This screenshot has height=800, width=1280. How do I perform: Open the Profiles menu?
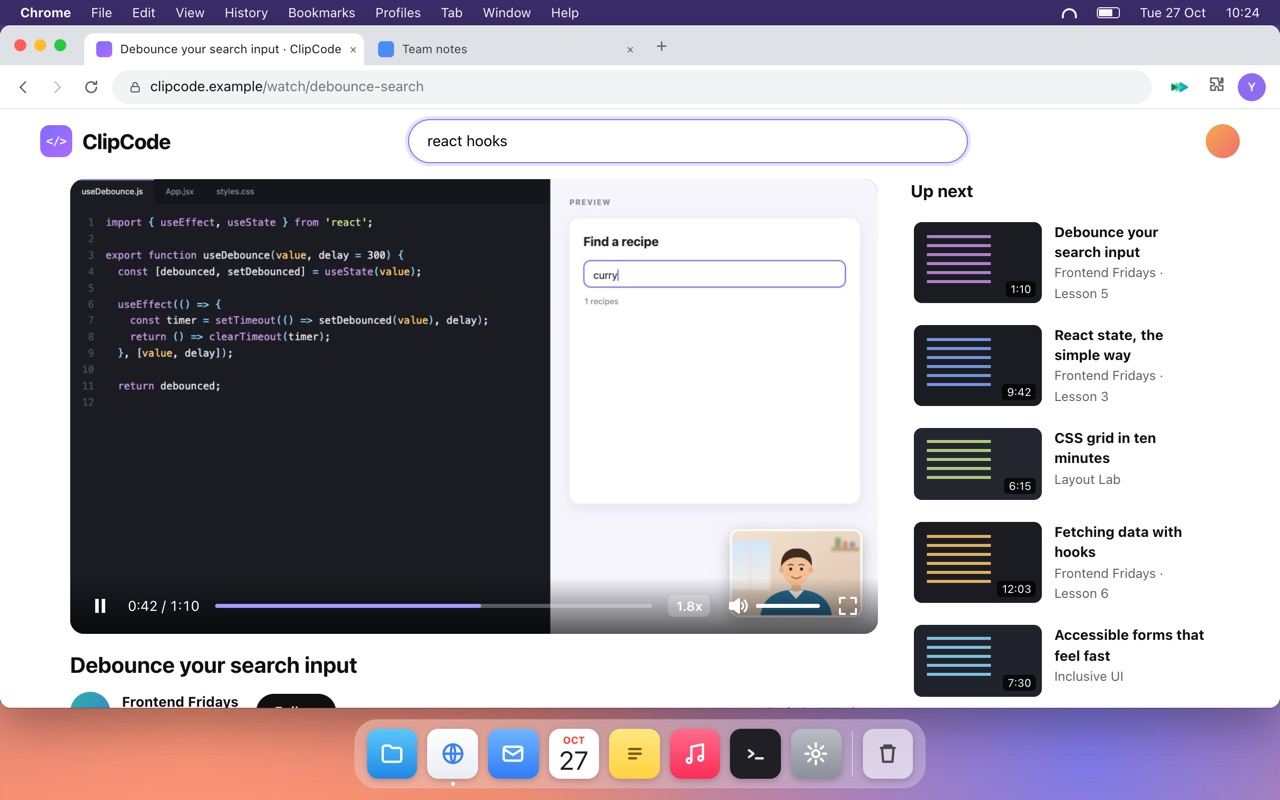[397, 13]
